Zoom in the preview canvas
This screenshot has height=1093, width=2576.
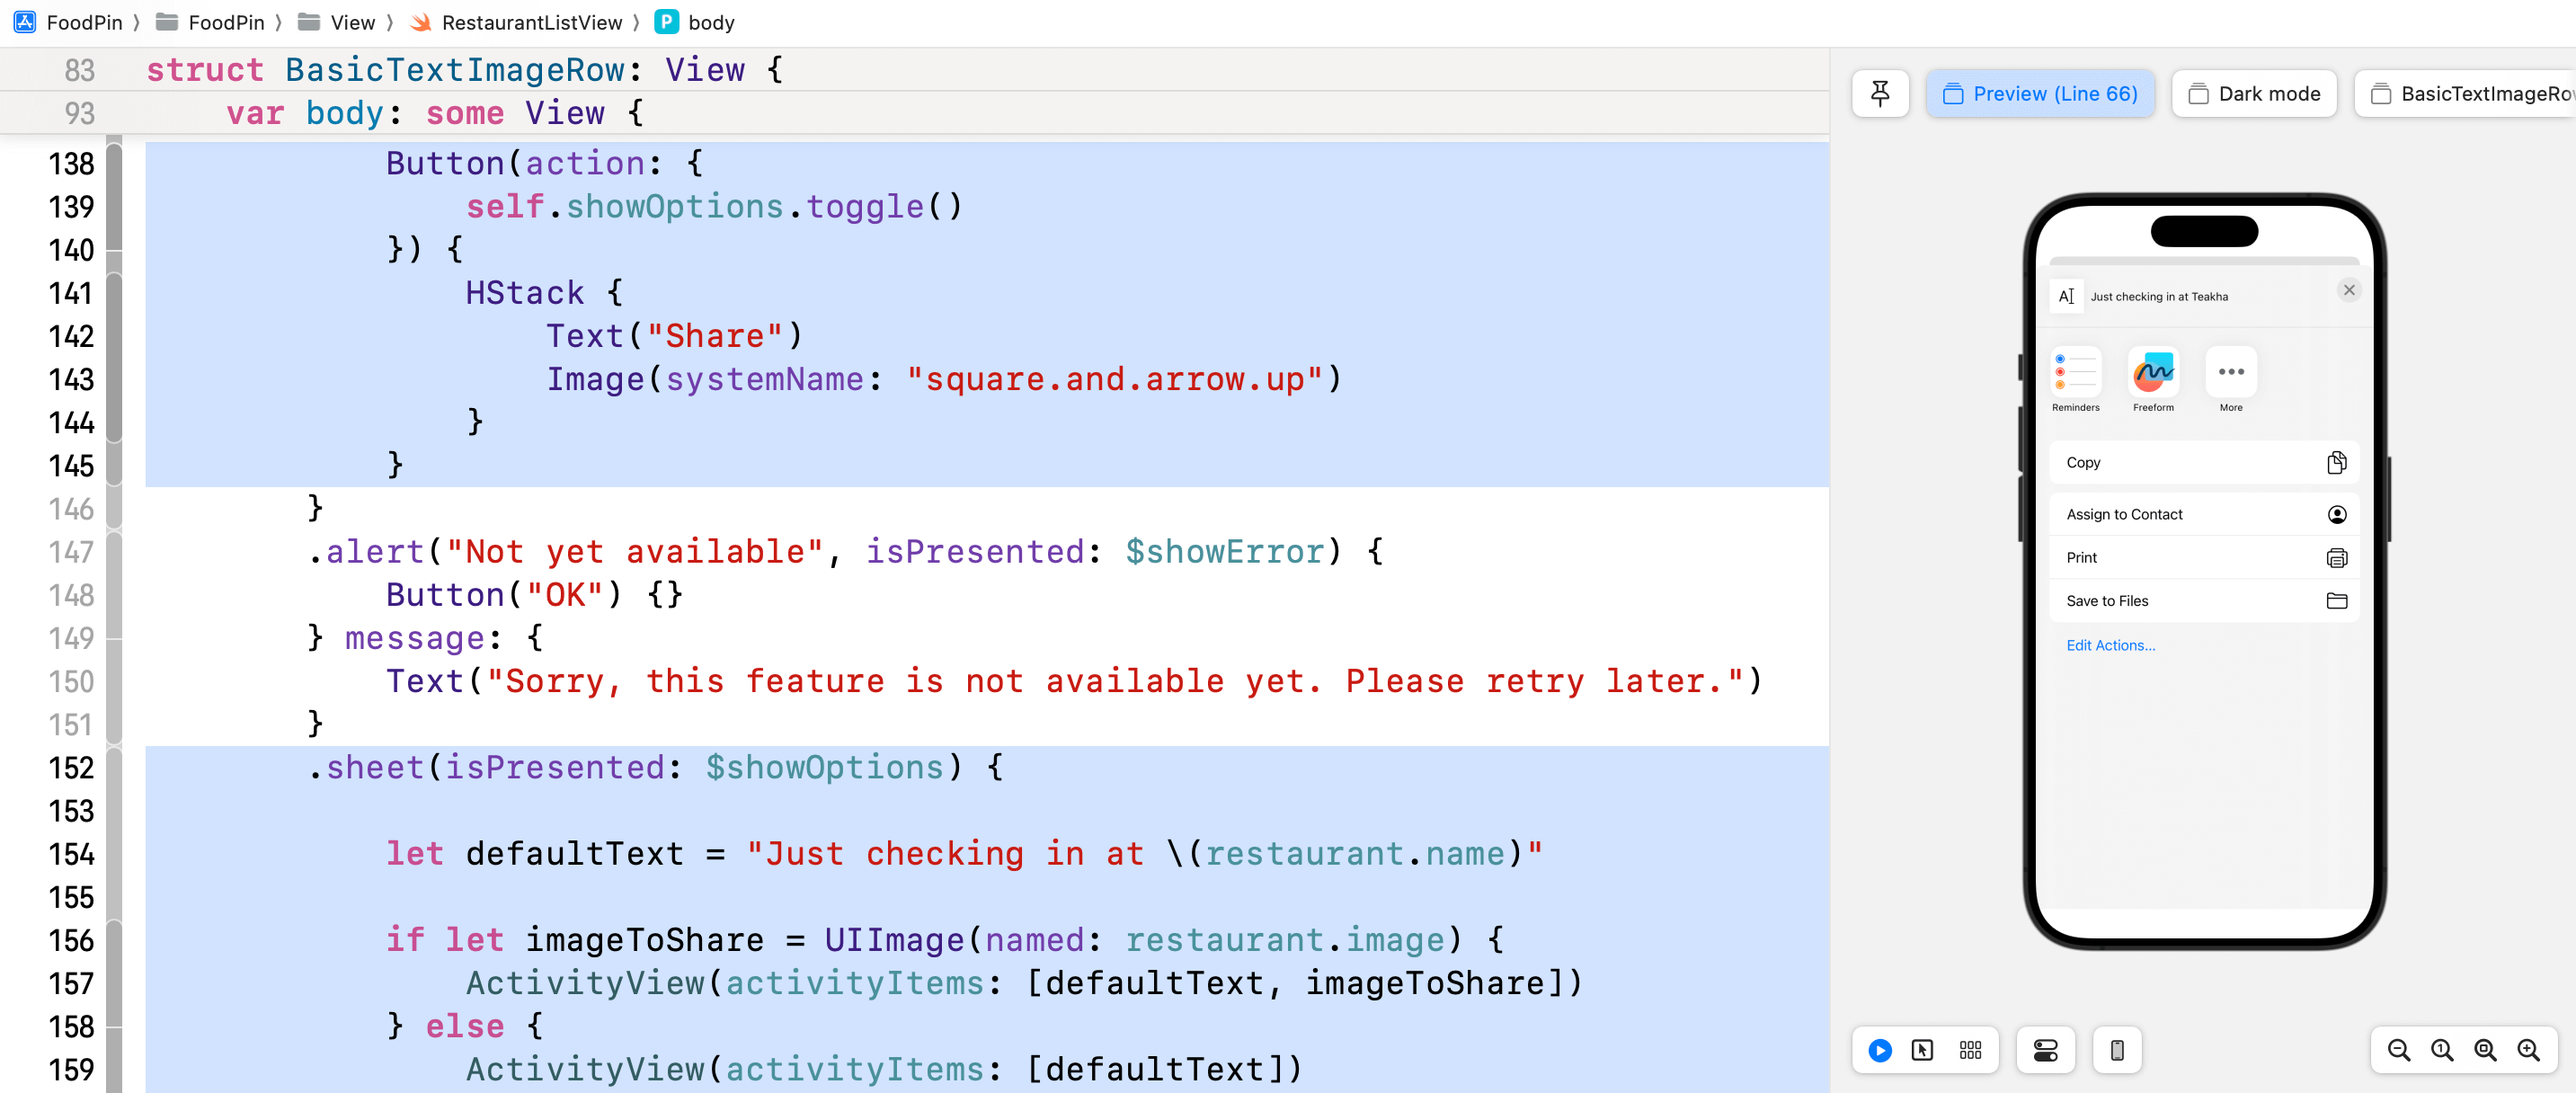2528,1050
